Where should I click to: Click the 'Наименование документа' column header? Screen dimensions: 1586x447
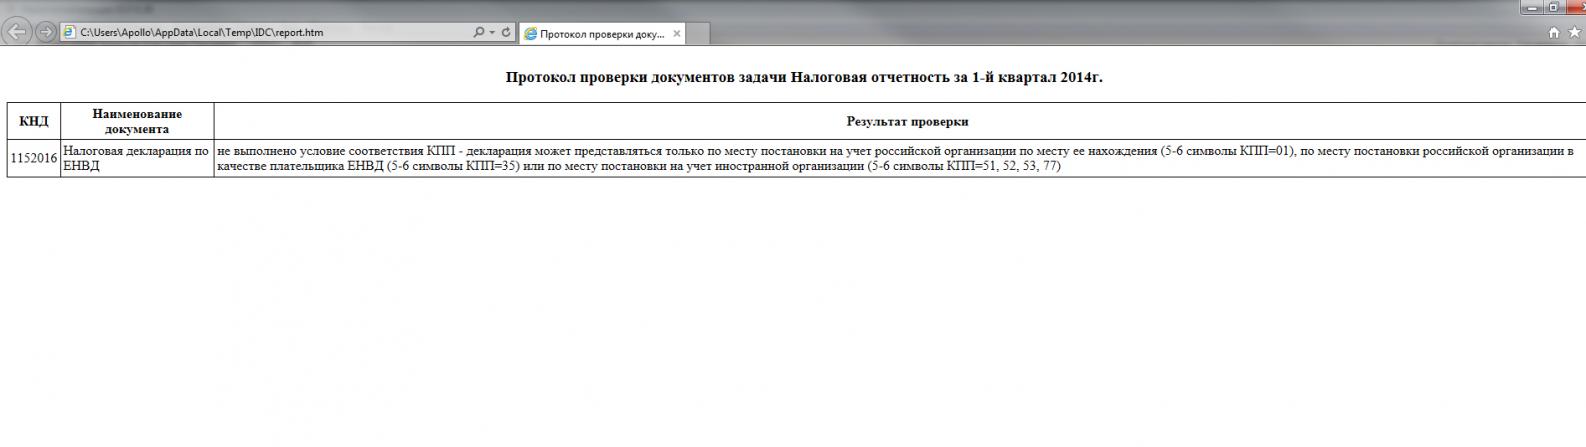[x=137, y=121]
